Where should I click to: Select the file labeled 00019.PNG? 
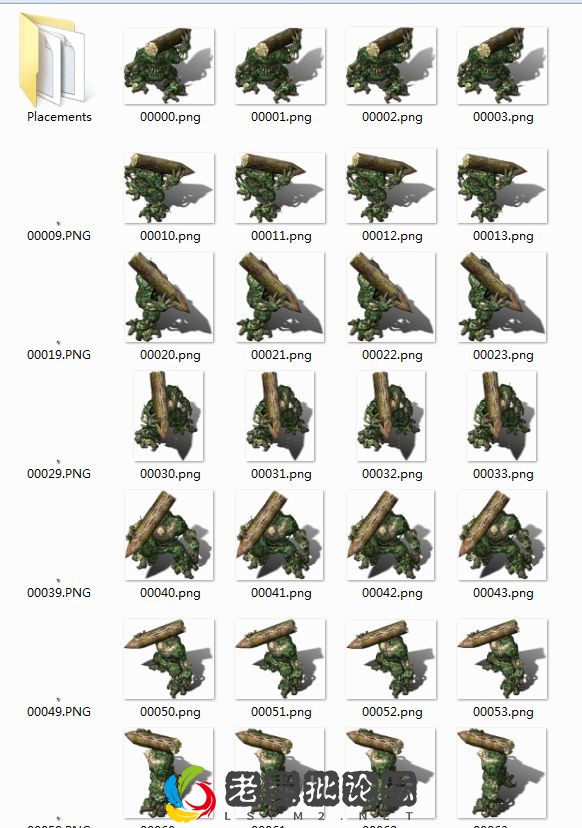59,354
